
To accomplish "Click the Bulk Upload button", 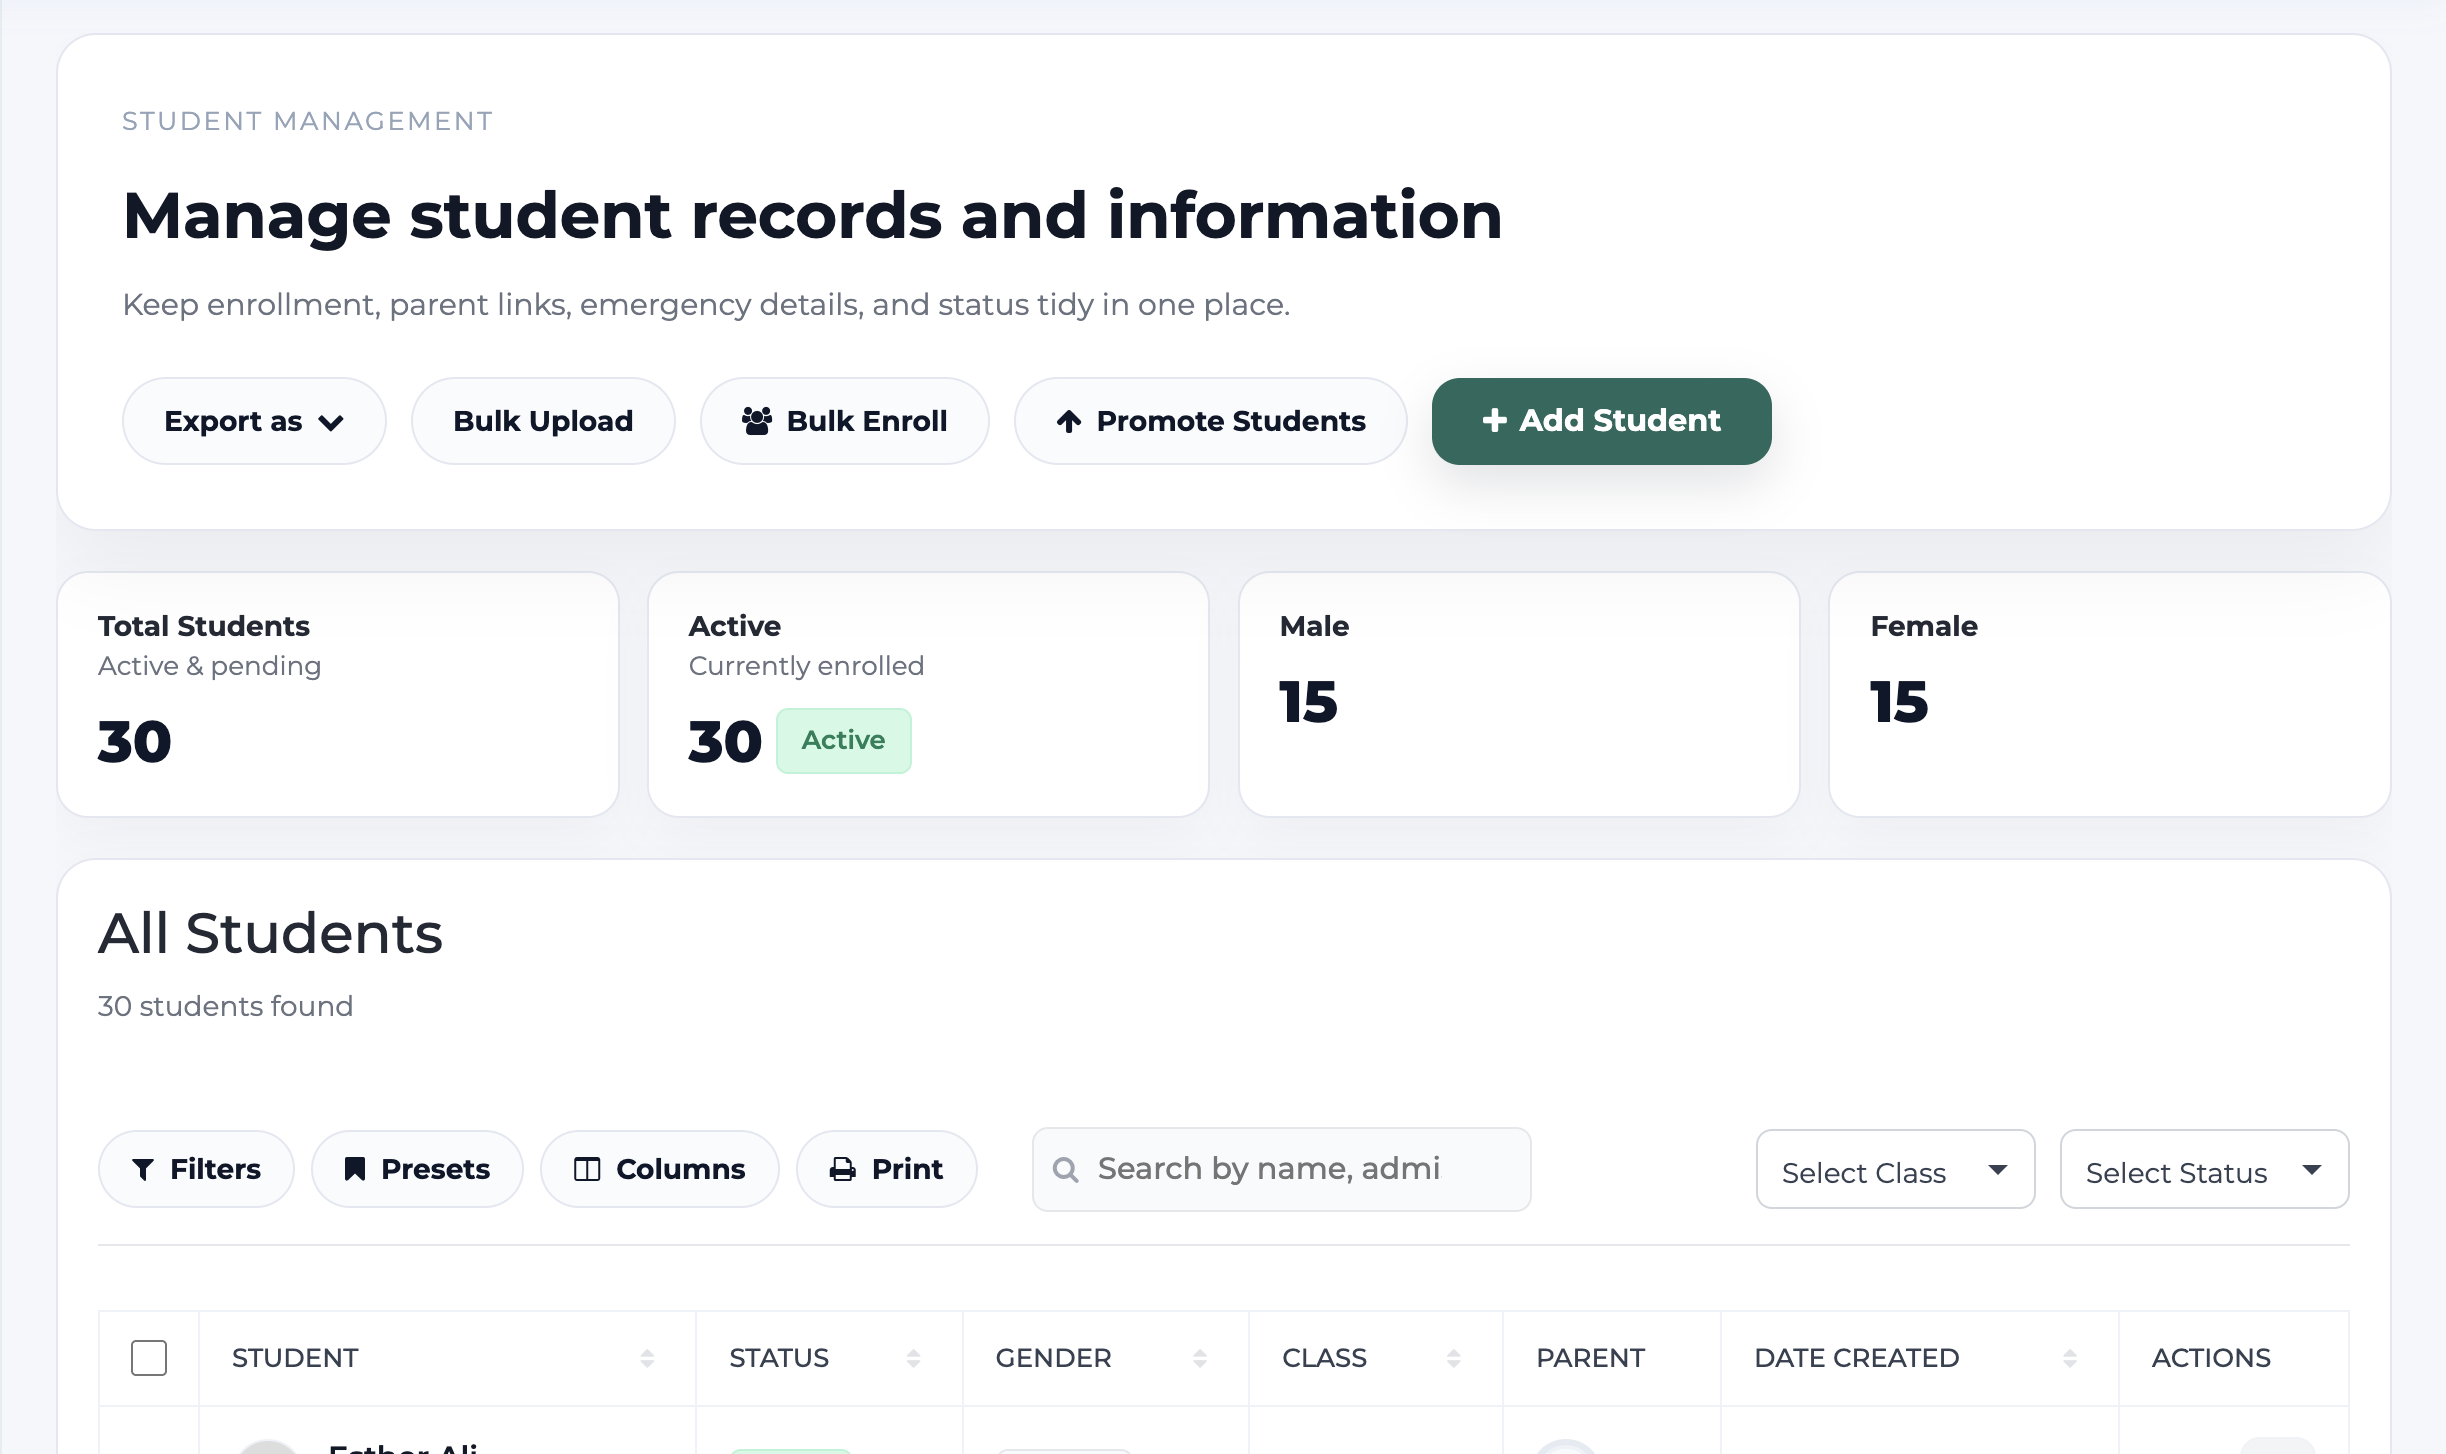I will [541, 421].
